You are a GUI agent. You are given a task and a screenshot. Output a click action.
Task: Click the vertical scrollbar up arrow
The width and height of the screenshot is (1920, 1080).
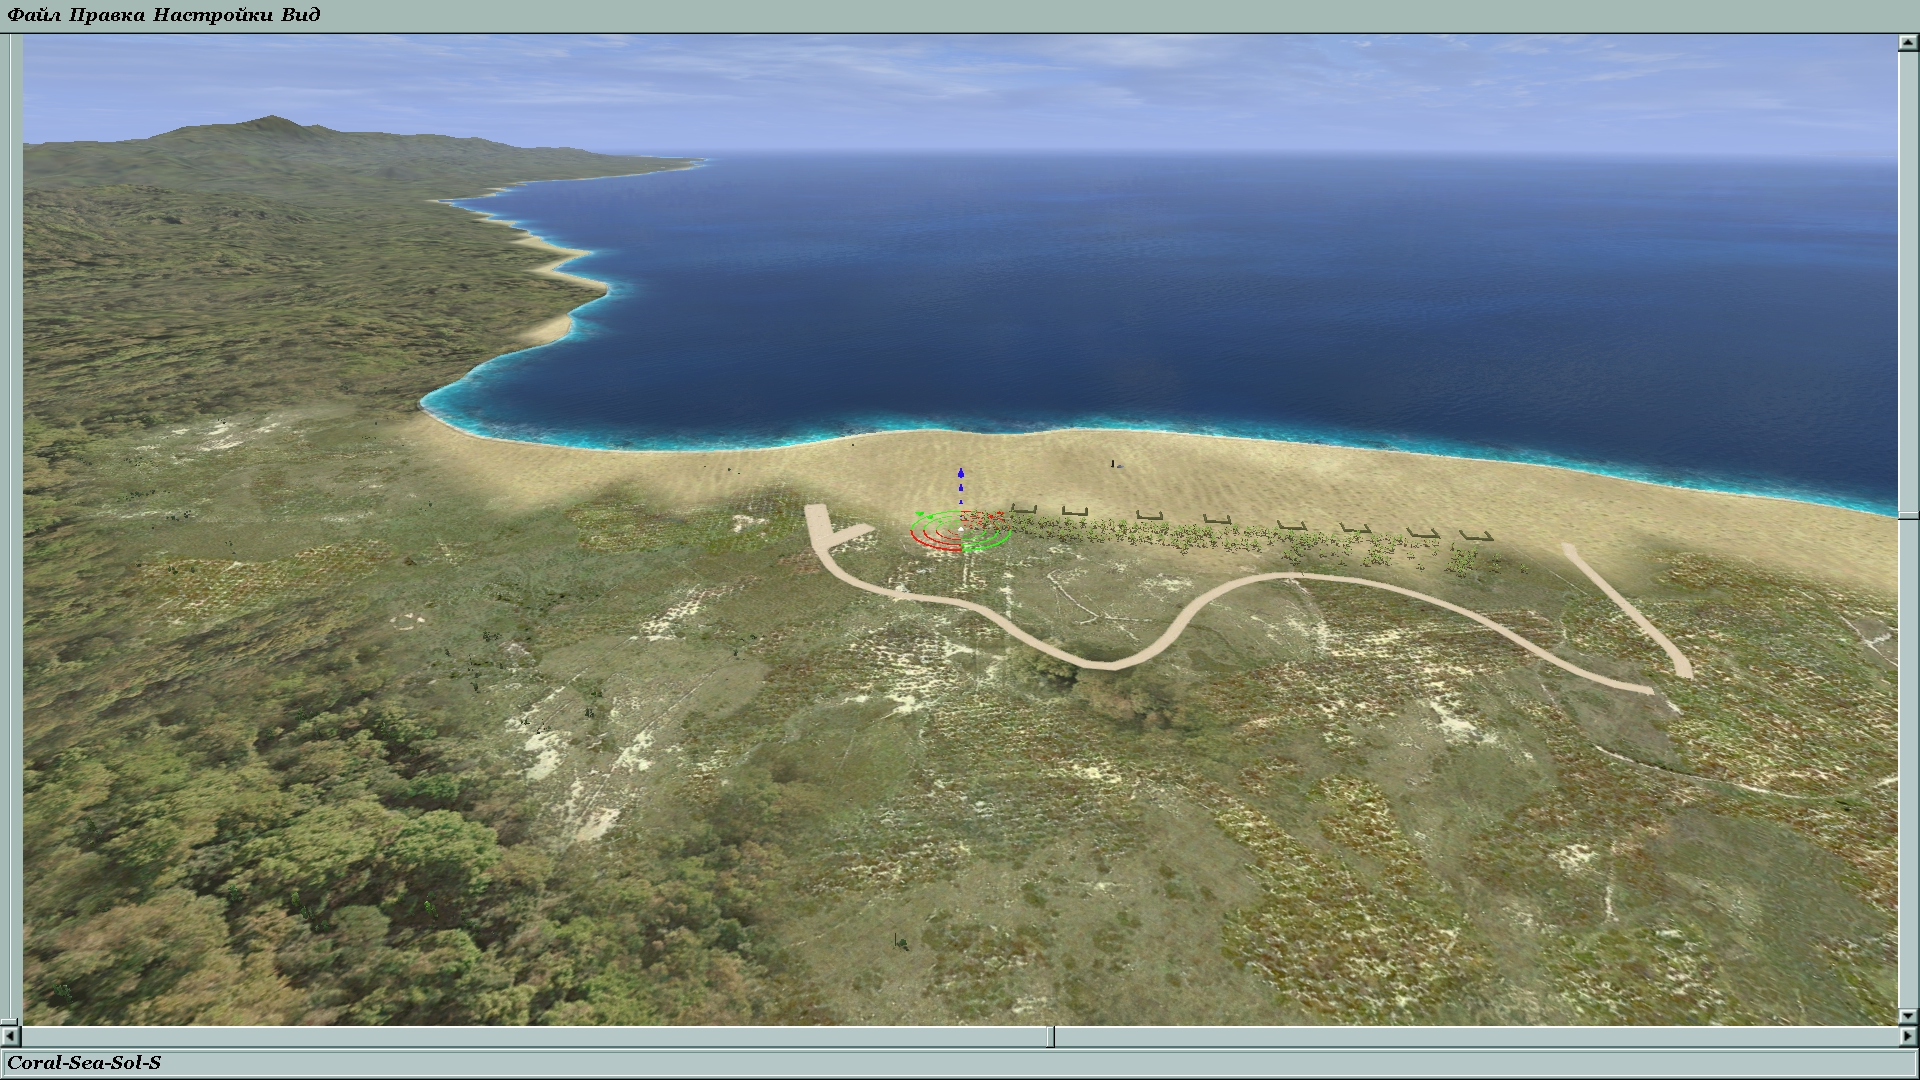pyautogui.click(x=1907, y=43)
